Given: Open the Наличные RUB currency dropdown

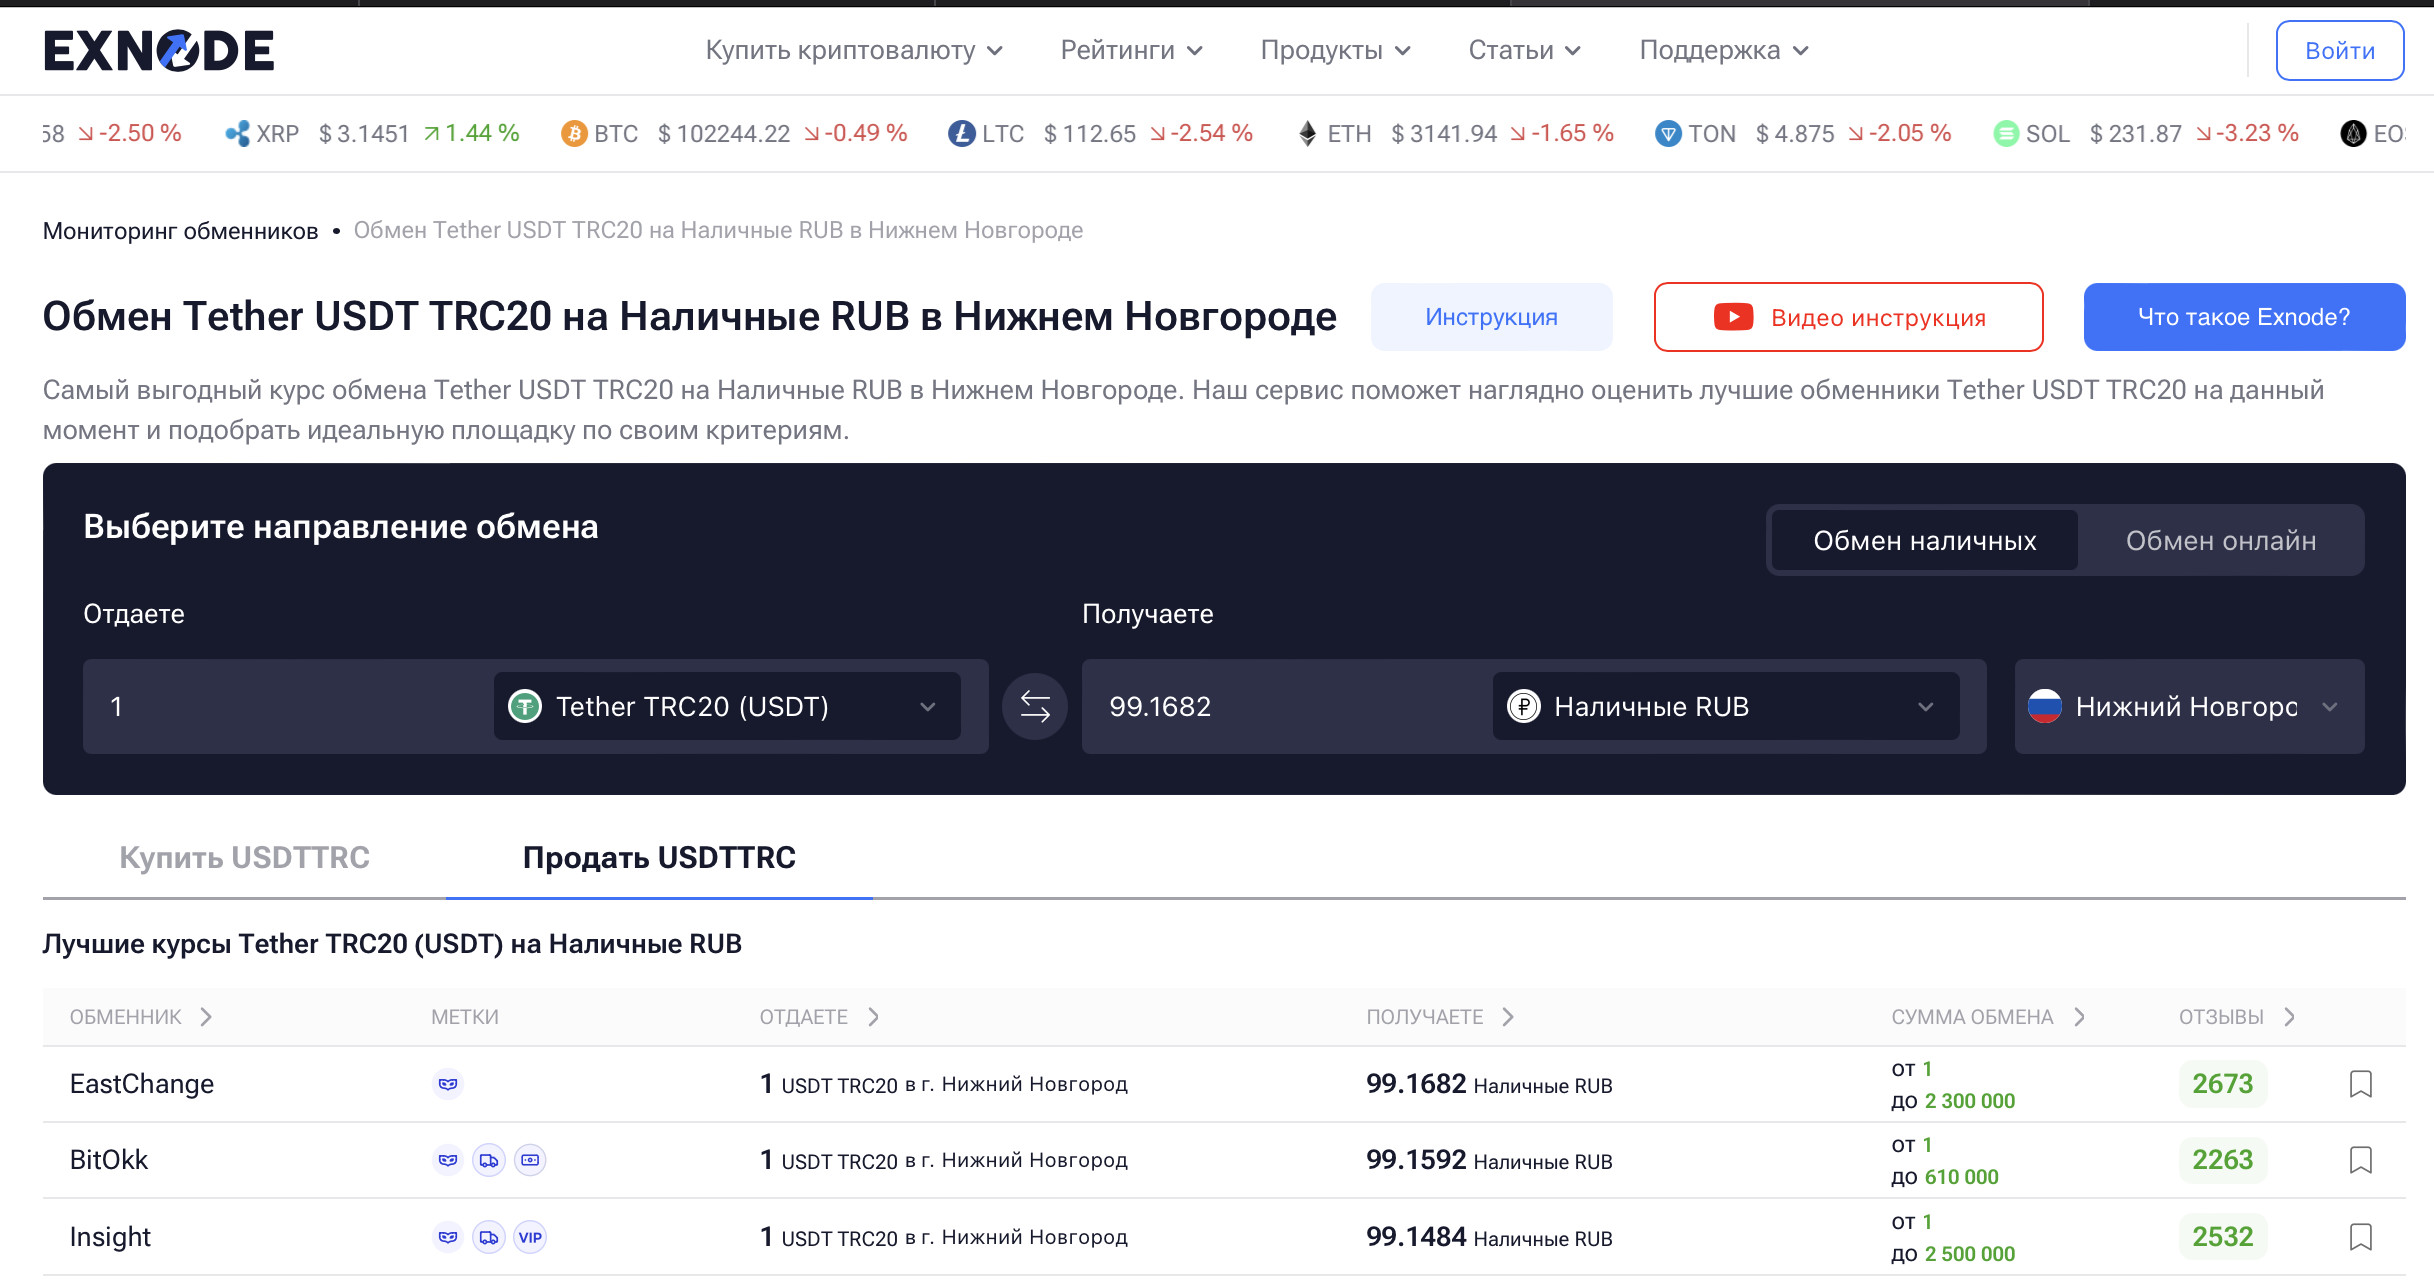Looking at the screenshot, I should click(1725, 707).
